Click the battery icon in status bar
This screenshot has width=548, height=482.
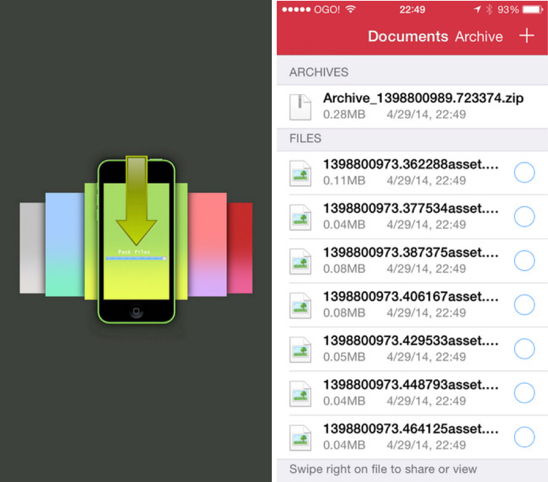point(533,9)
